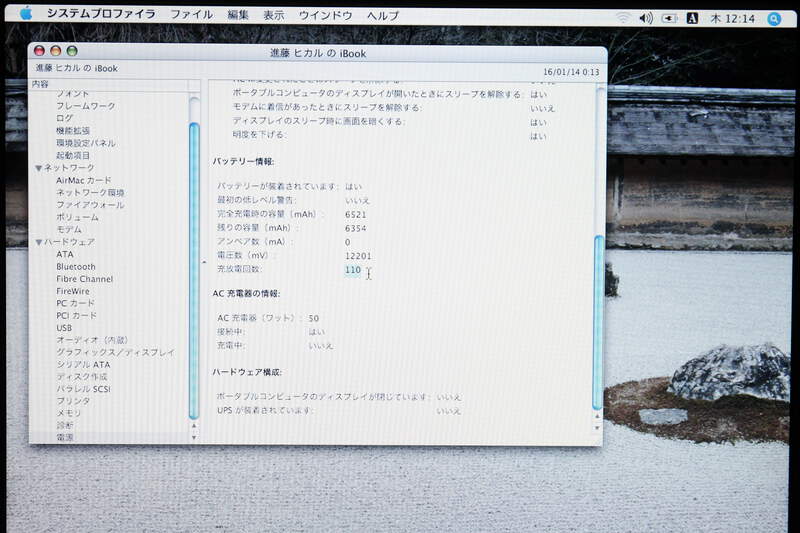Select USB in the hardware list

pos(64,327)
